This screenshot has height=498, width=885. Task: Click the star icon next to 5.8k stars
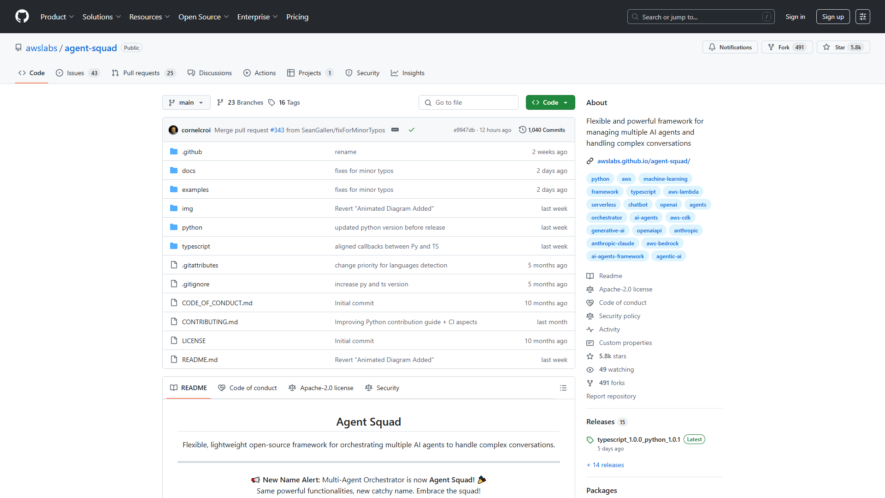[x=590, y=356]
